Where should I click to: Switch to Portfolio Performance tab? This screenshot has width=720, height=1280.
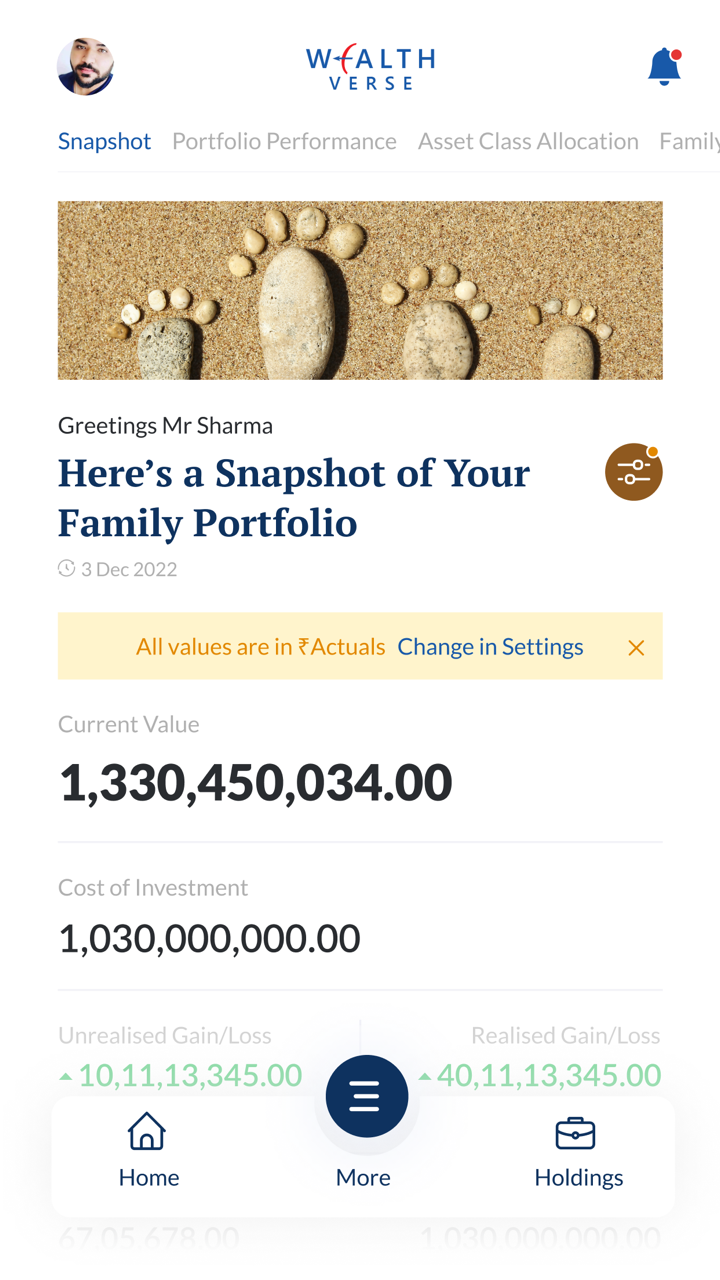[284, 141]
